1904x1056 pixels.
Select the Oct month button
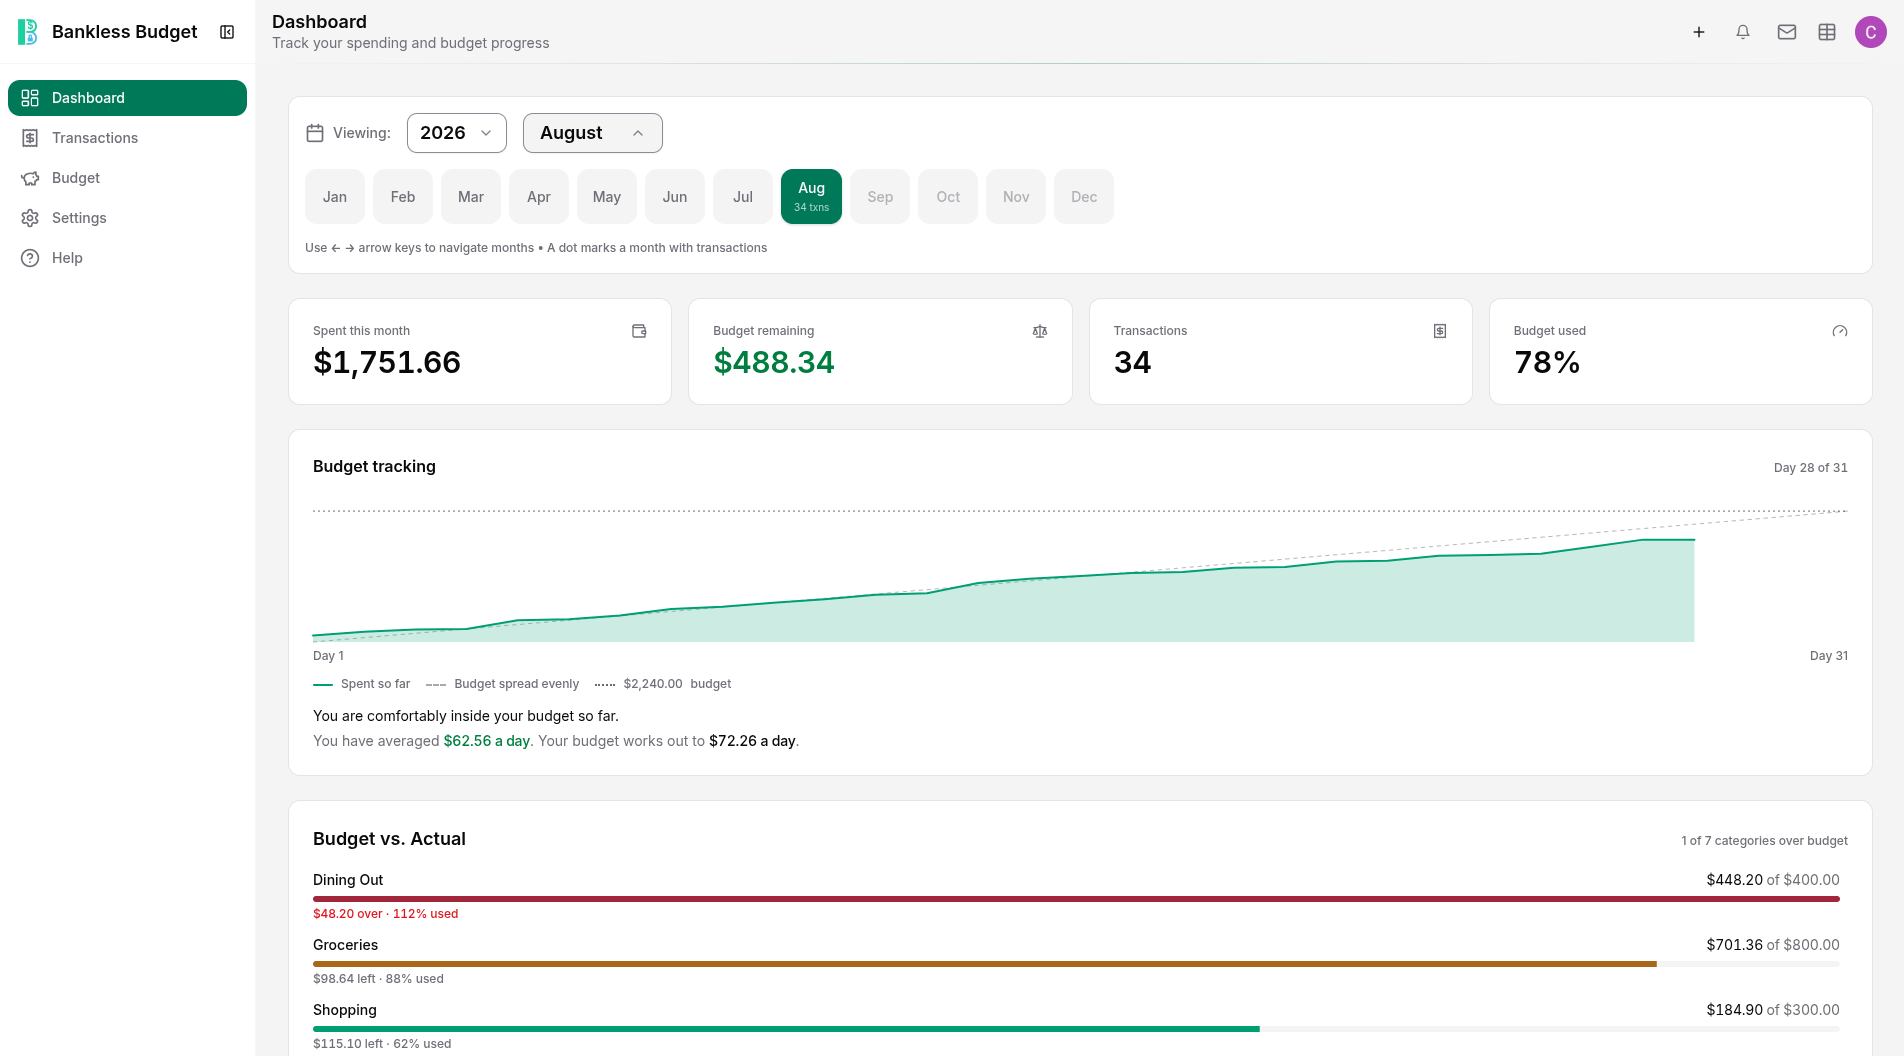pyautogui.click(x=948, y=197)
